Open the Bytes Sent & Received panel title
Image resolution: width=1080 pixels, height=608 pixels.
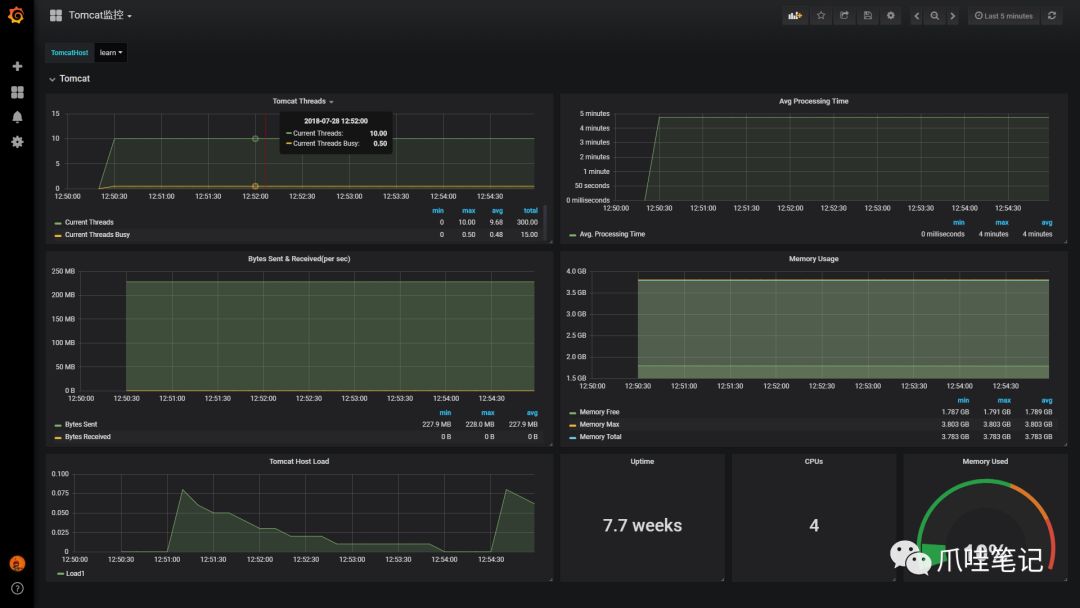tap(299, 259)
